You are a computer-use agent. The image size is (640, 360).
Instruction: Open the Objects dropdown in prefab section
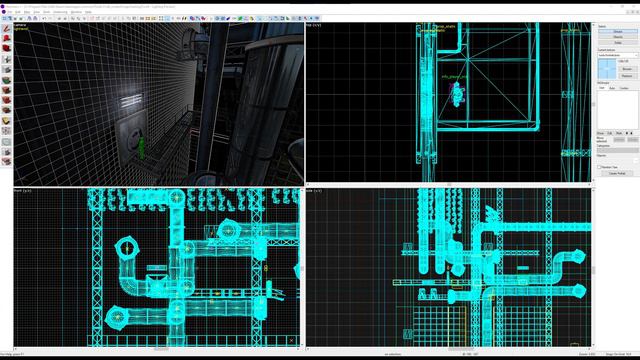(x=618, y=160)
